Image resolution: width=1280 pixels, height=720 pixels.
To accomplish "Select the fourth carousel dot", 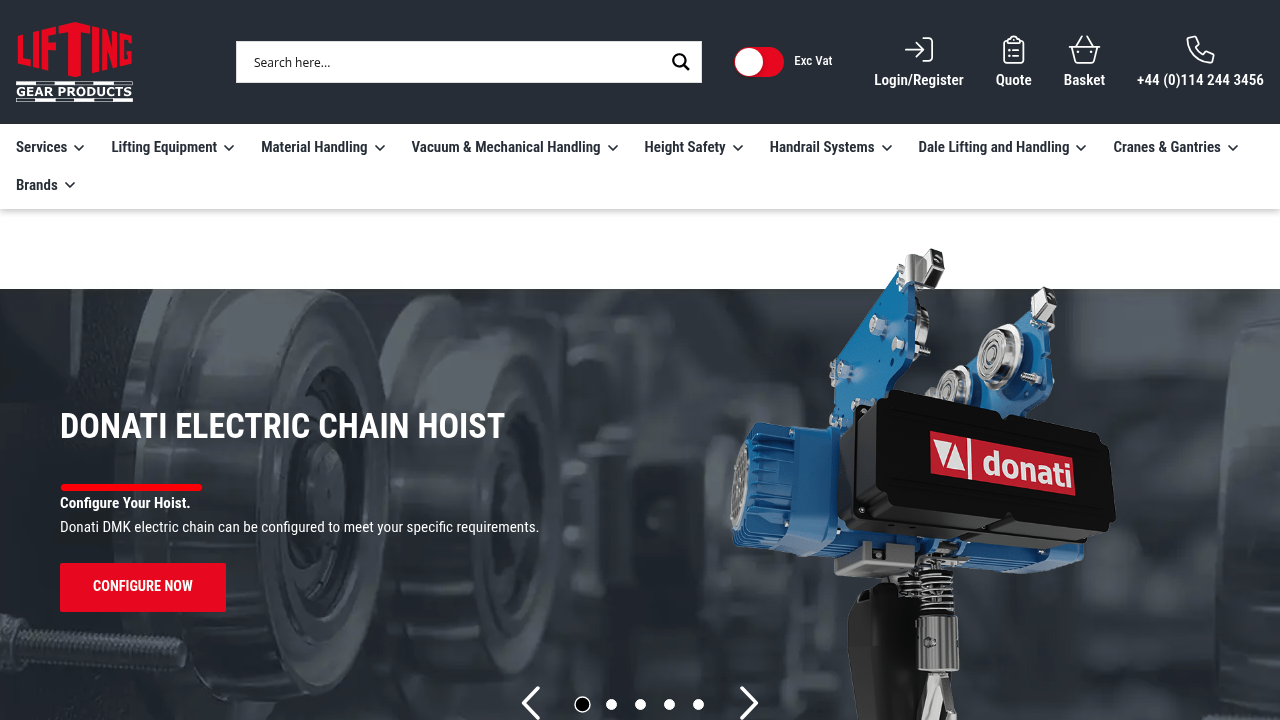I will click(669, 705).
